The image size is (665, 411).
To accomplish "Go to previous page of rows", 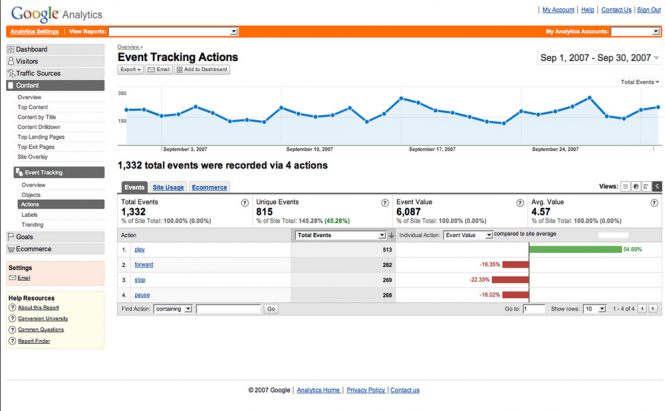I will click(x=643, y=309).
